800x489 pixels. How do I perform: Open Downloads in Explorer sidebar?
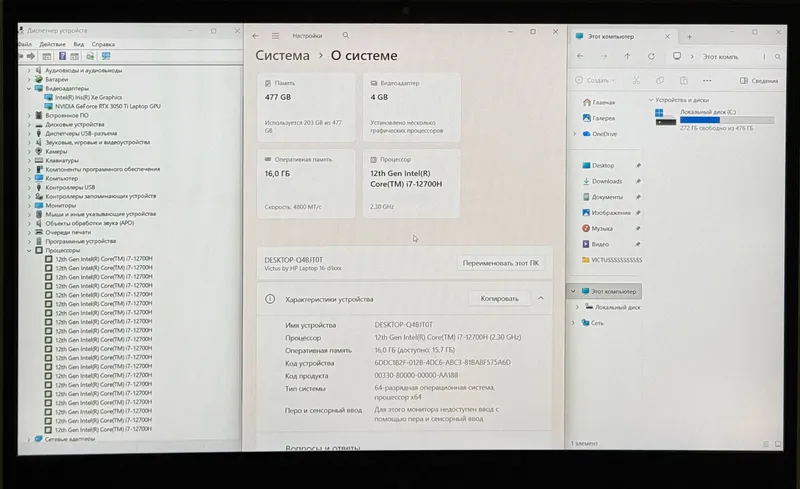point(602,181)
